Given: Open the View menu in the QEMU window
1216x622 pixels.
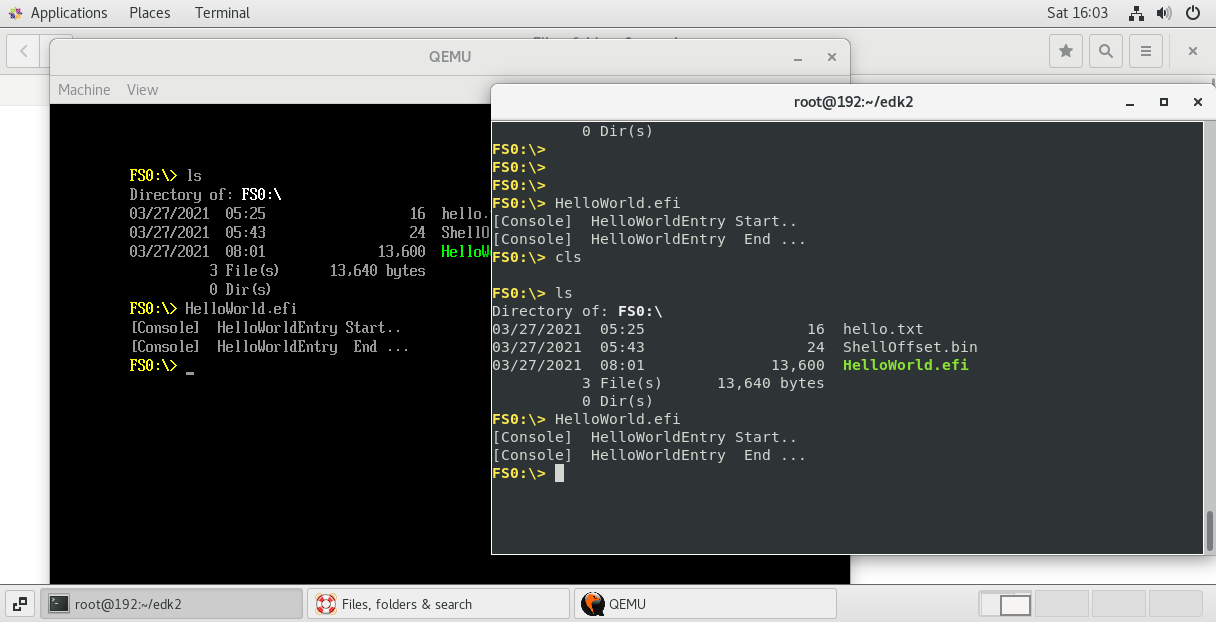Looking at the screenshot, I should [x=142, y=89].
